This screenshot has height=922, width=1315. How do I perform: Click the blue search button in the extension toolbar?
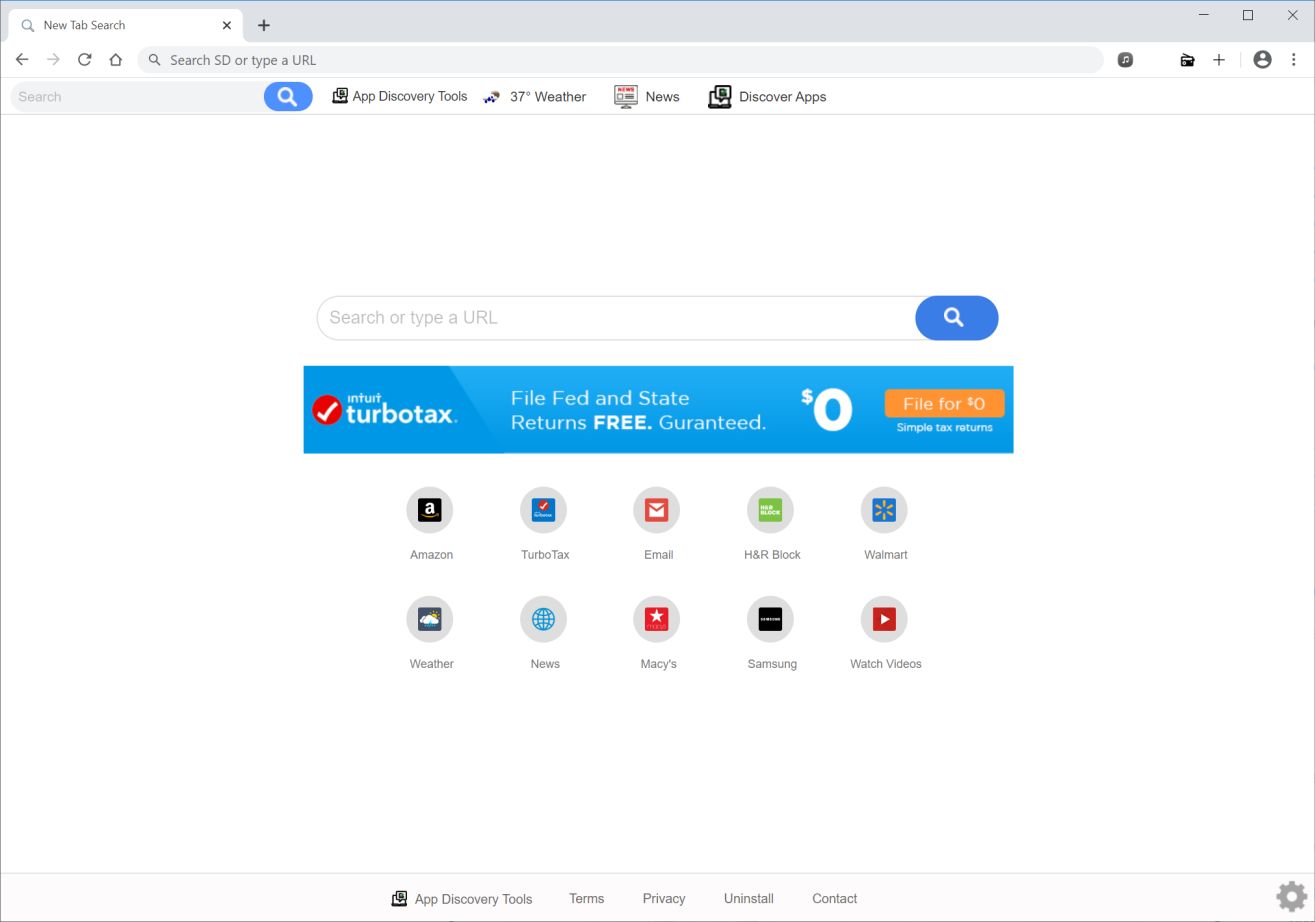pyautogui.click(x=288, y=97)
